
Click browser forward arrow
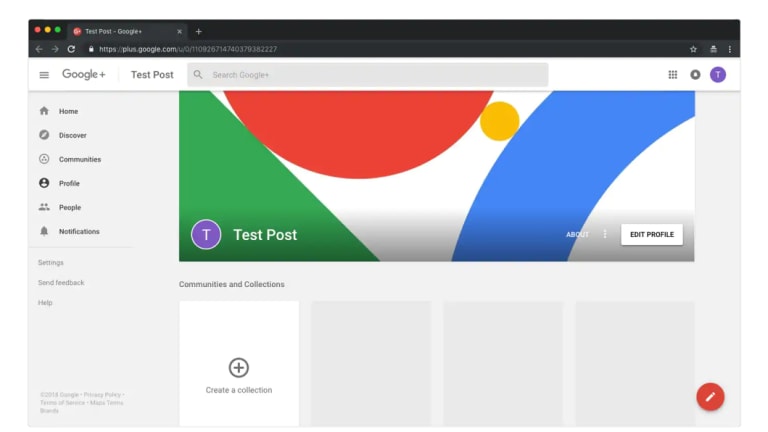pyautogui.click(x=55, y=49)
